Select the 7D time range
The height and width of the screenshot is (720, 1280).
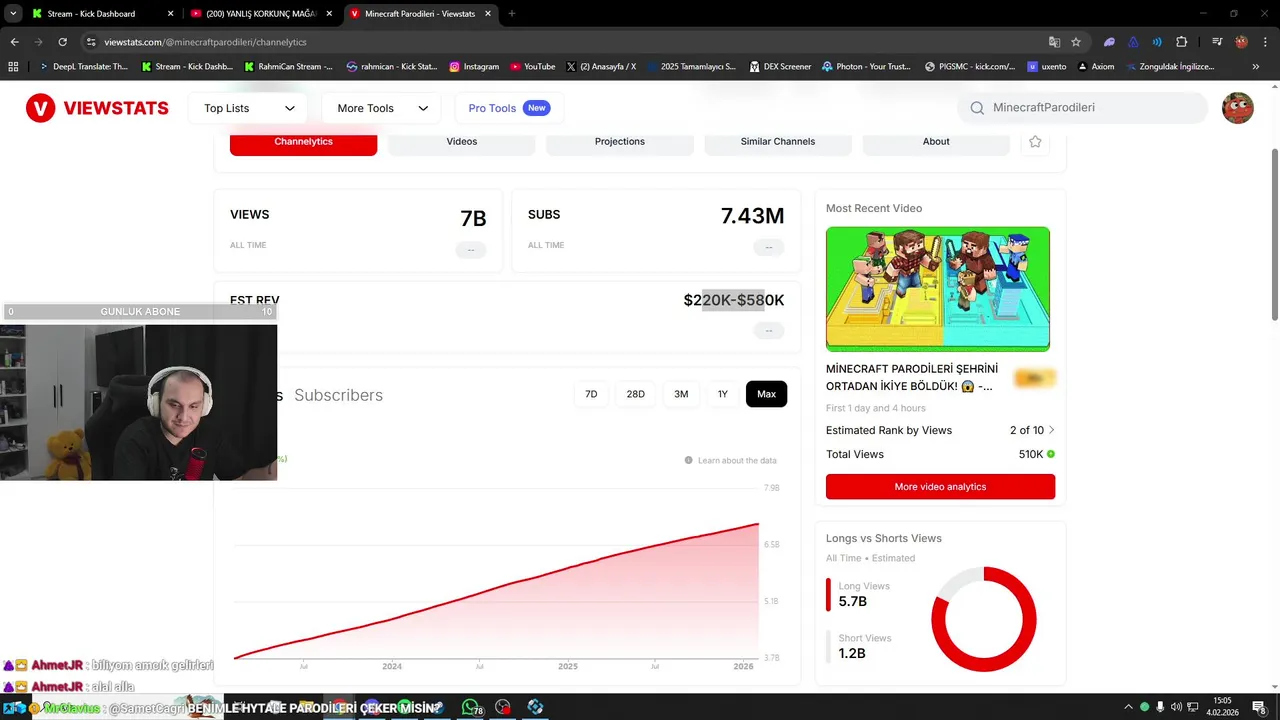[591, 394]
